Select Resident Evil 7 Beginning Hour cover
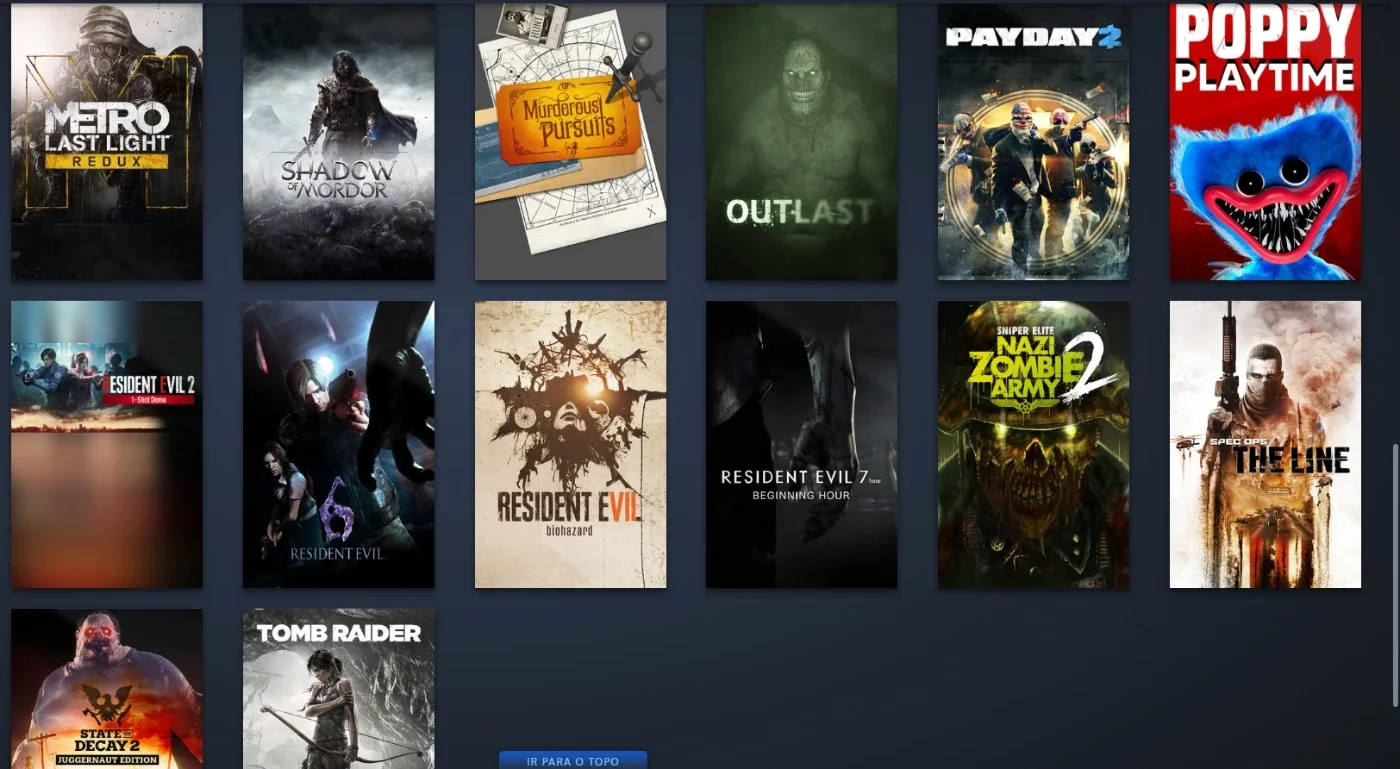 802,445
